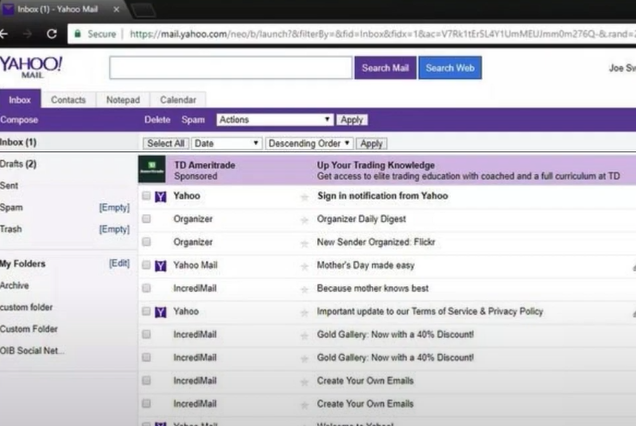Open Important update Terms of Service email
The width and height of the screenshot is (636, 426).
click(x=430, y=311)
